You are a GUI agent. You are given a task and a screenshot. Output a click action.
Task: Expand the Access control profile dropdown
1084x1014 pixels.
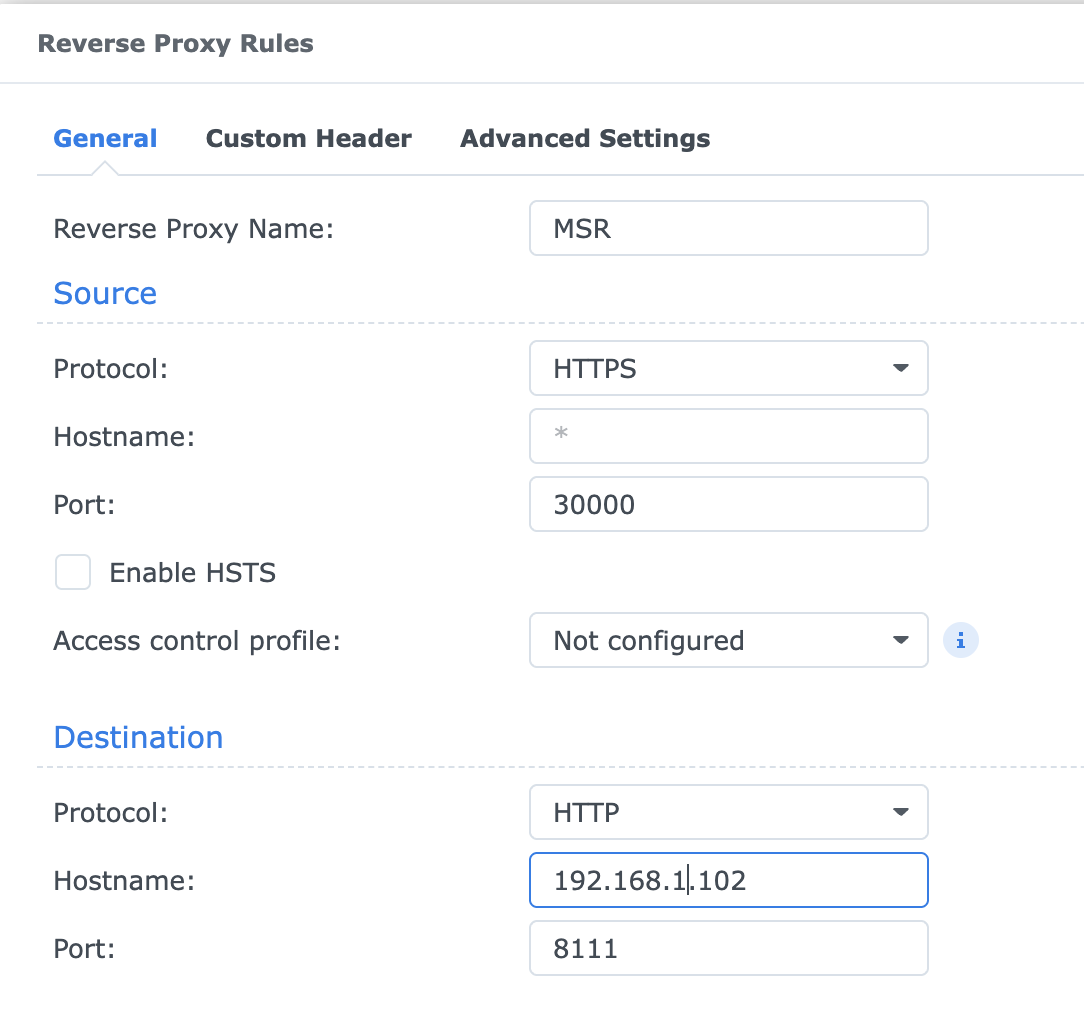click(x=729, y=640)
